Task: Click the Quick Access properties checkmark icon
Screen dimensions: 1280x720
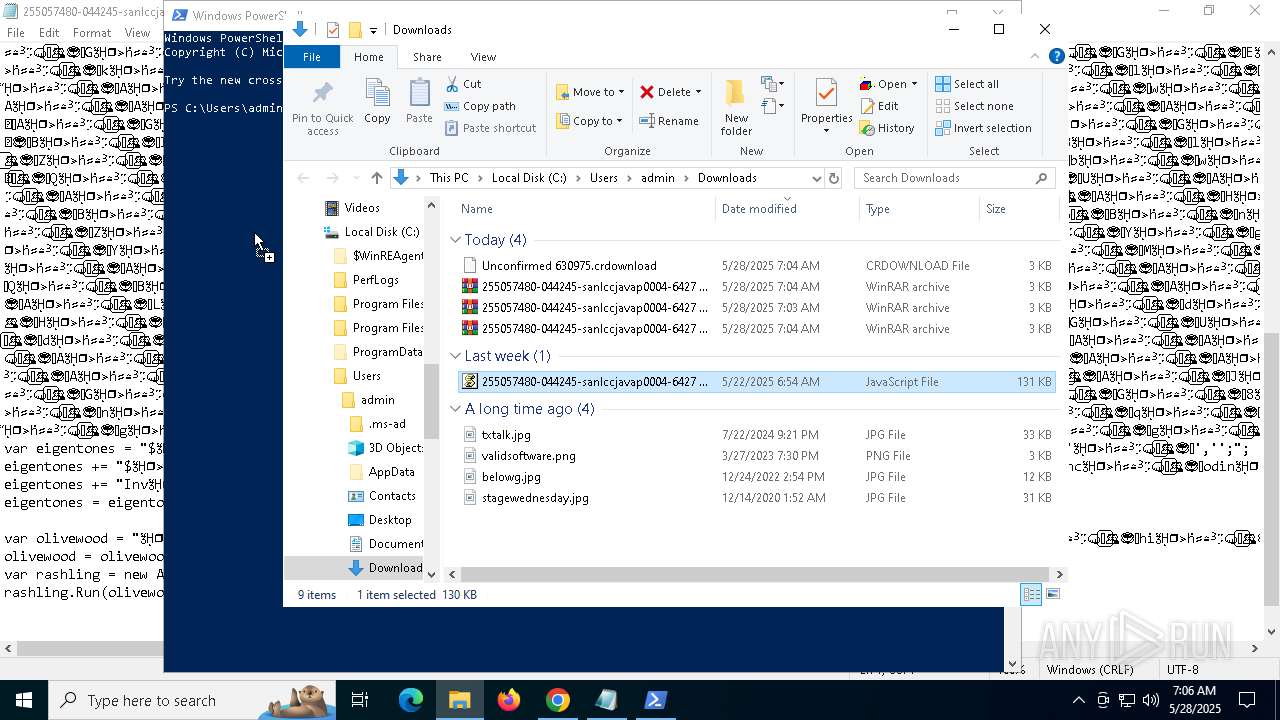Action: tap(333, 30)
